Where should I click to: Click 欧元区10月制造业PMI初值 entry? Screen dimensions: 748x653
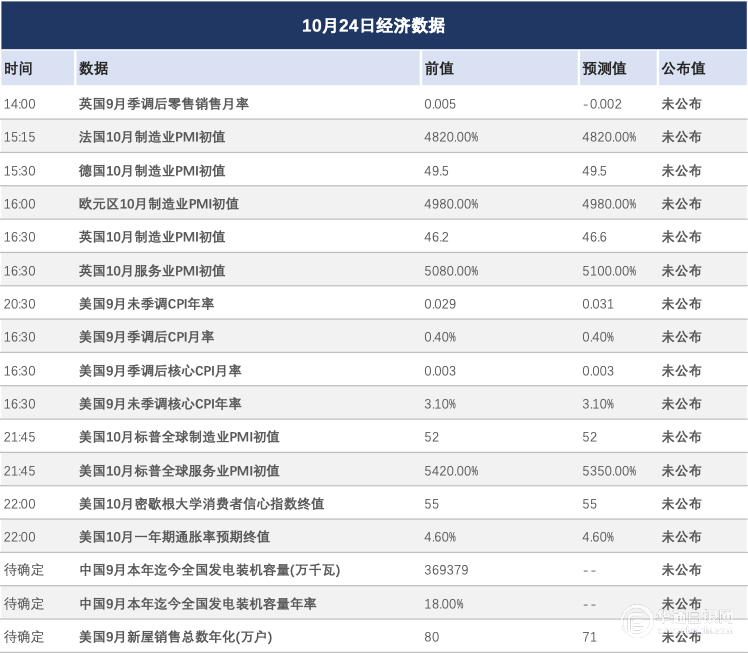(159, 204)
